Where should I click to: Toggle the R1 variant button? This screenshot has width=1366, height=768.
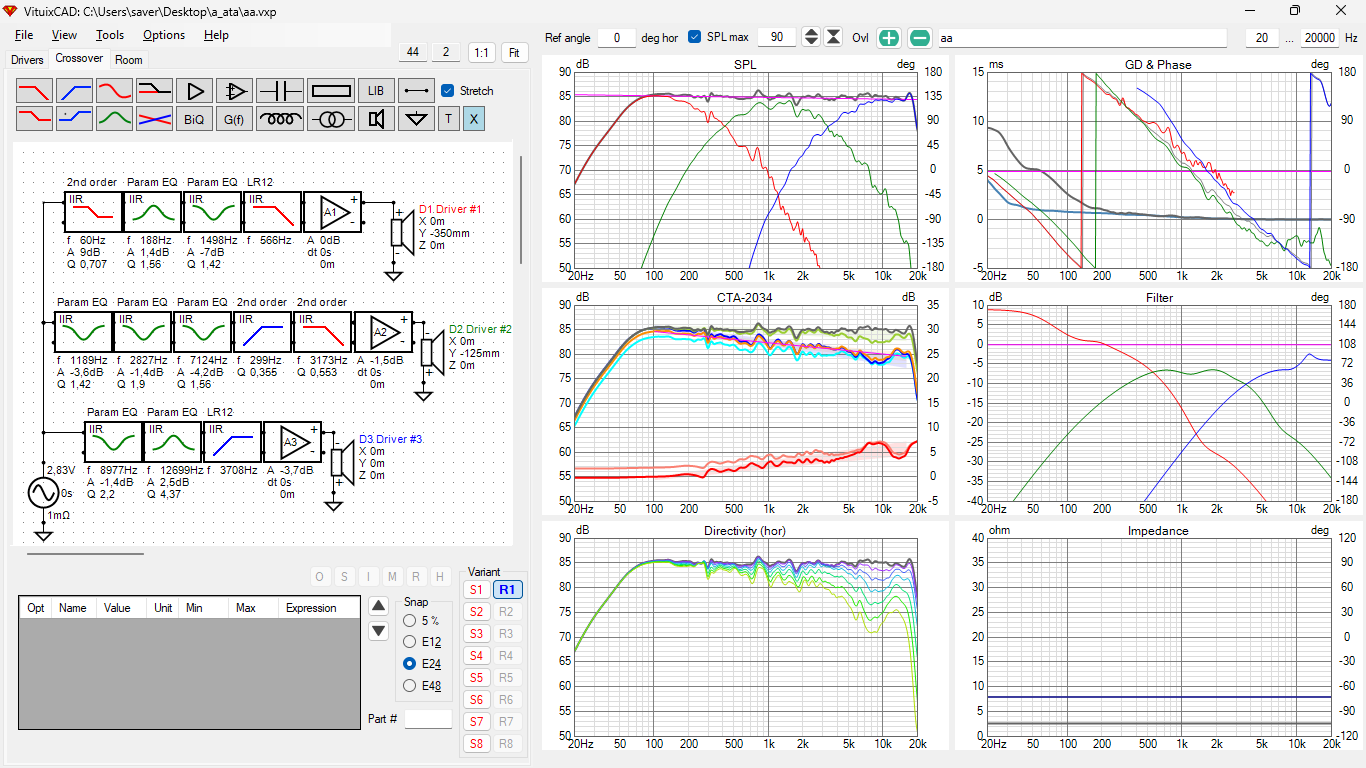(508, 590)
